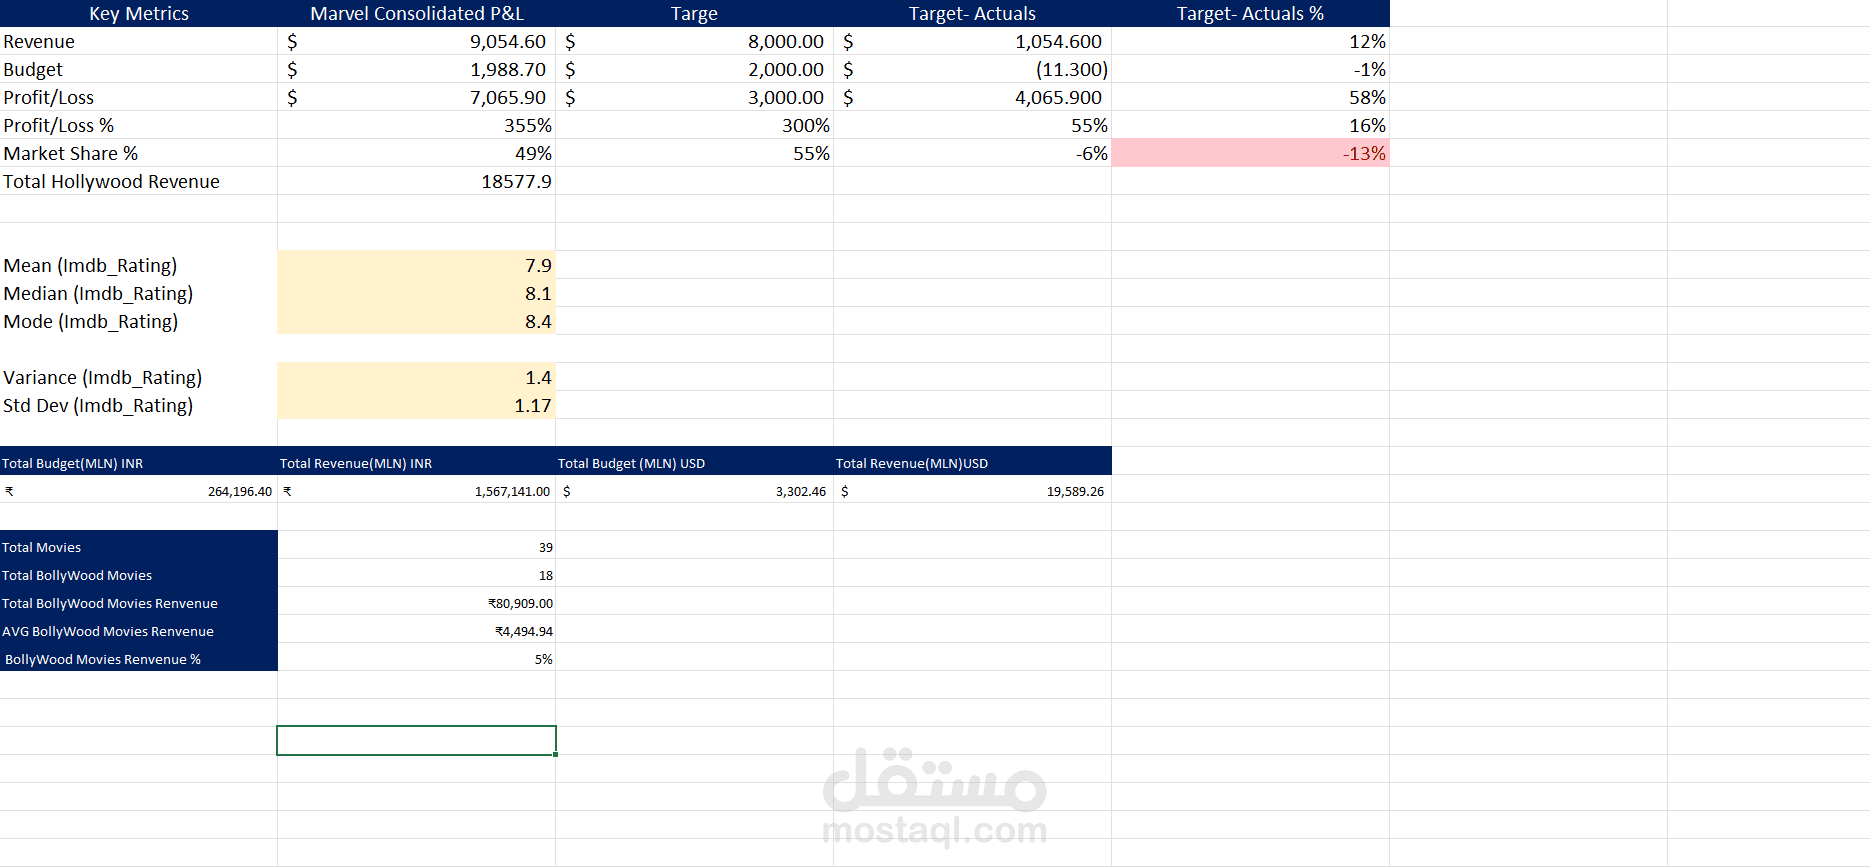The image size is (1870, 867).
Task: Select the Target- Actuals % header cell
Action: pos(1250,13)
